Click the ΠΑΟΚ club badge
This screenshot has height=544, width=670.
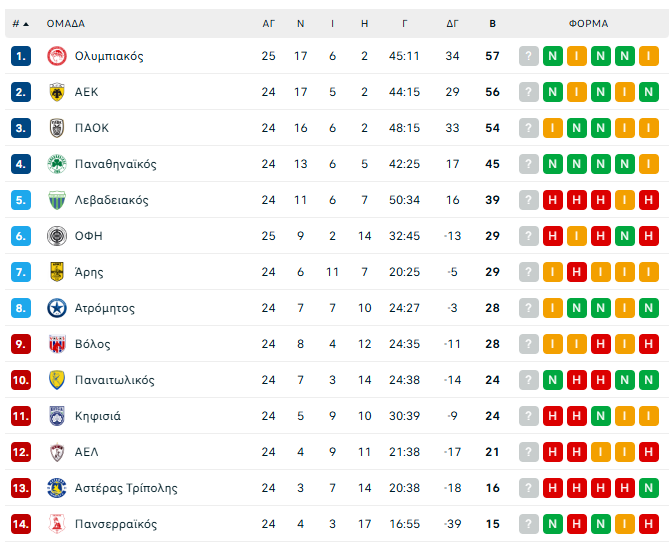pos(56,128)
